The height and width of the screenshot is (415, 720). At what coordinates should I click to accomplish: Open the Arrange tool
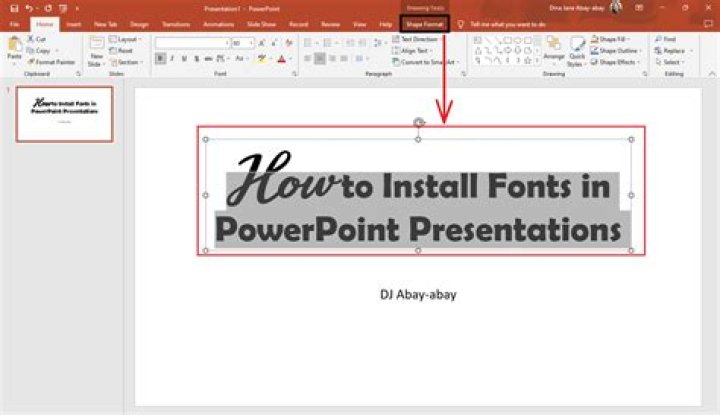553,49
